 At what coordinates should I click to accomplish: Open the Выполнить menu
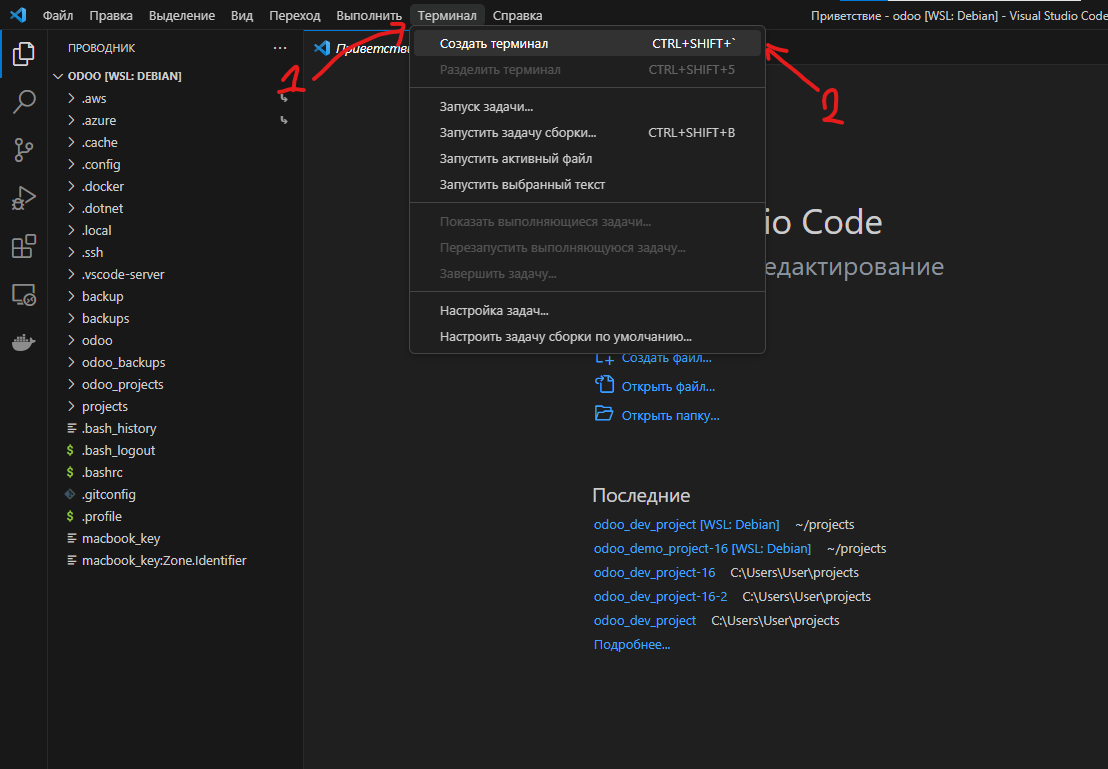[x=369, y=15]
